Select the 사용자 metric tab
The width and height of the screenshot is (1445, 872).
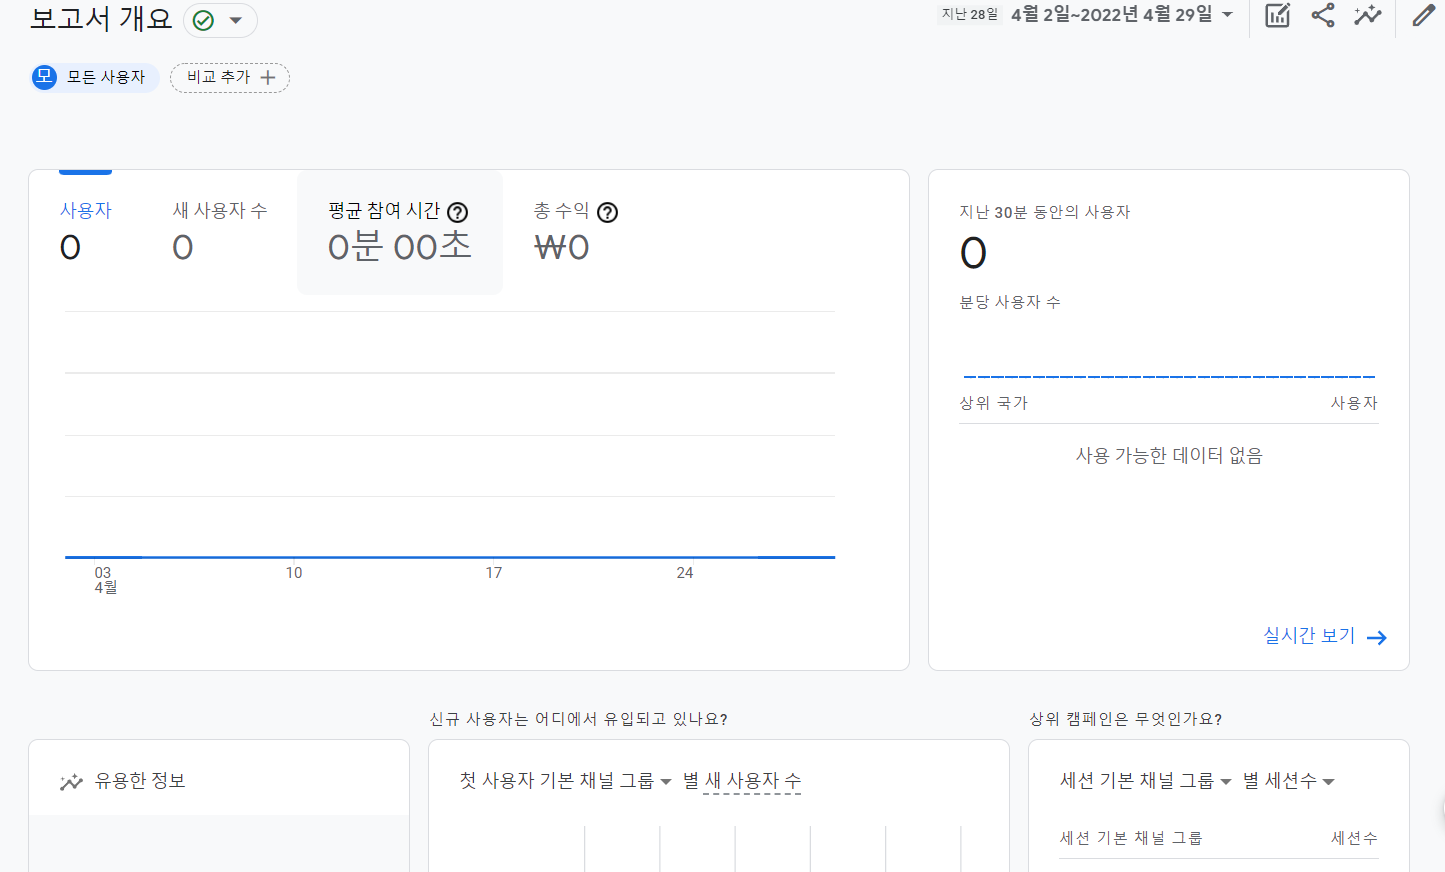85,231
